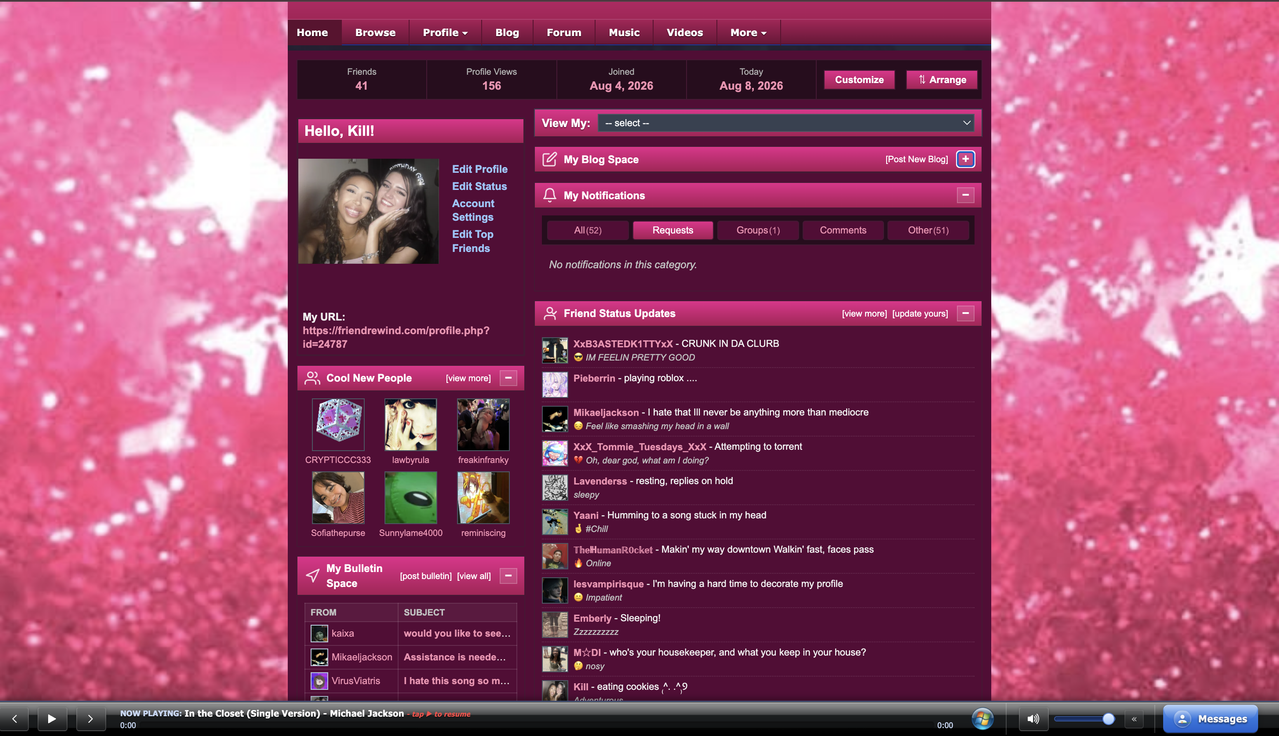The image size is (1279, 736).
Task: Open the Blog tab
Action: 507,32
